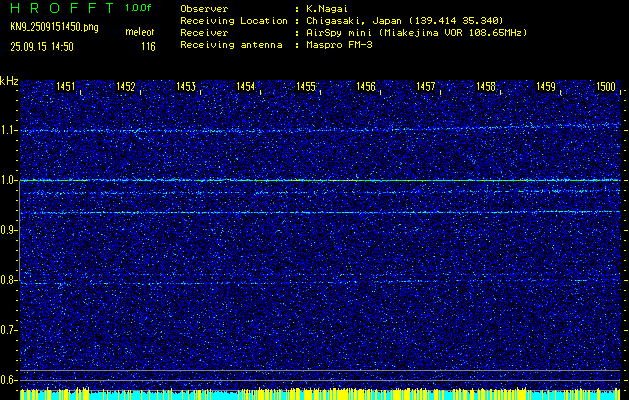
Task: Click the Receiving antenna label
Action: point(231,45)
